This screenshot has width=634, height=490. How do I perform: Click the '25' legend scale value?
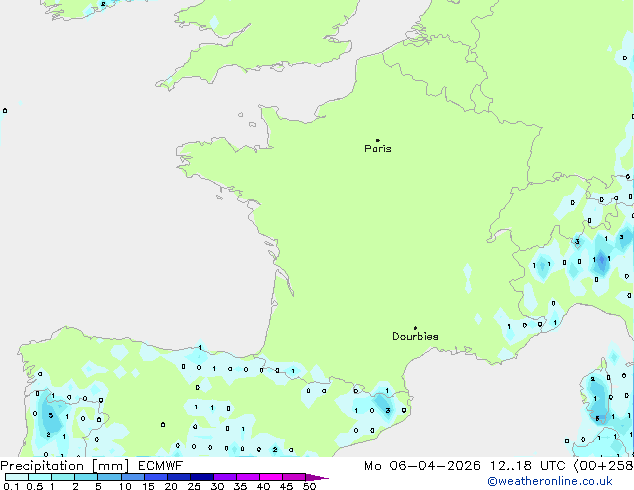(194, 486)
